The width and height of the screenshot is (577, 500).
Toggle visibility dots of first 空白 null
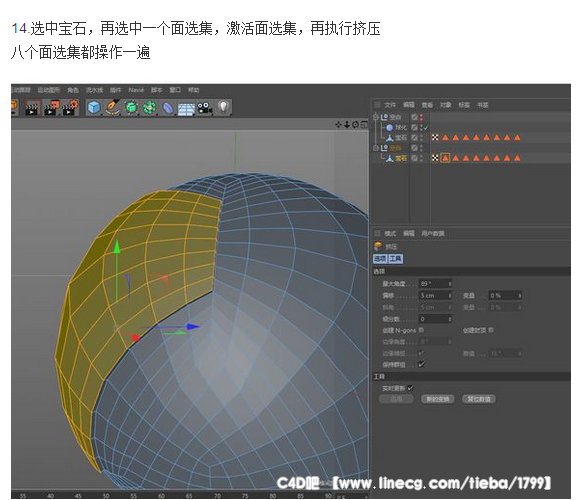coord(422,117)
